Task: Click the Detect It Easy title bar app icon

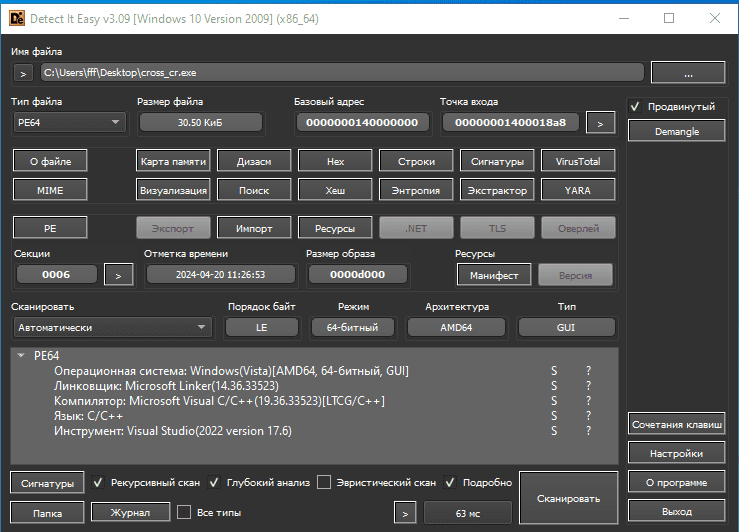Action: pyautogui.click(x=16, y=18)
